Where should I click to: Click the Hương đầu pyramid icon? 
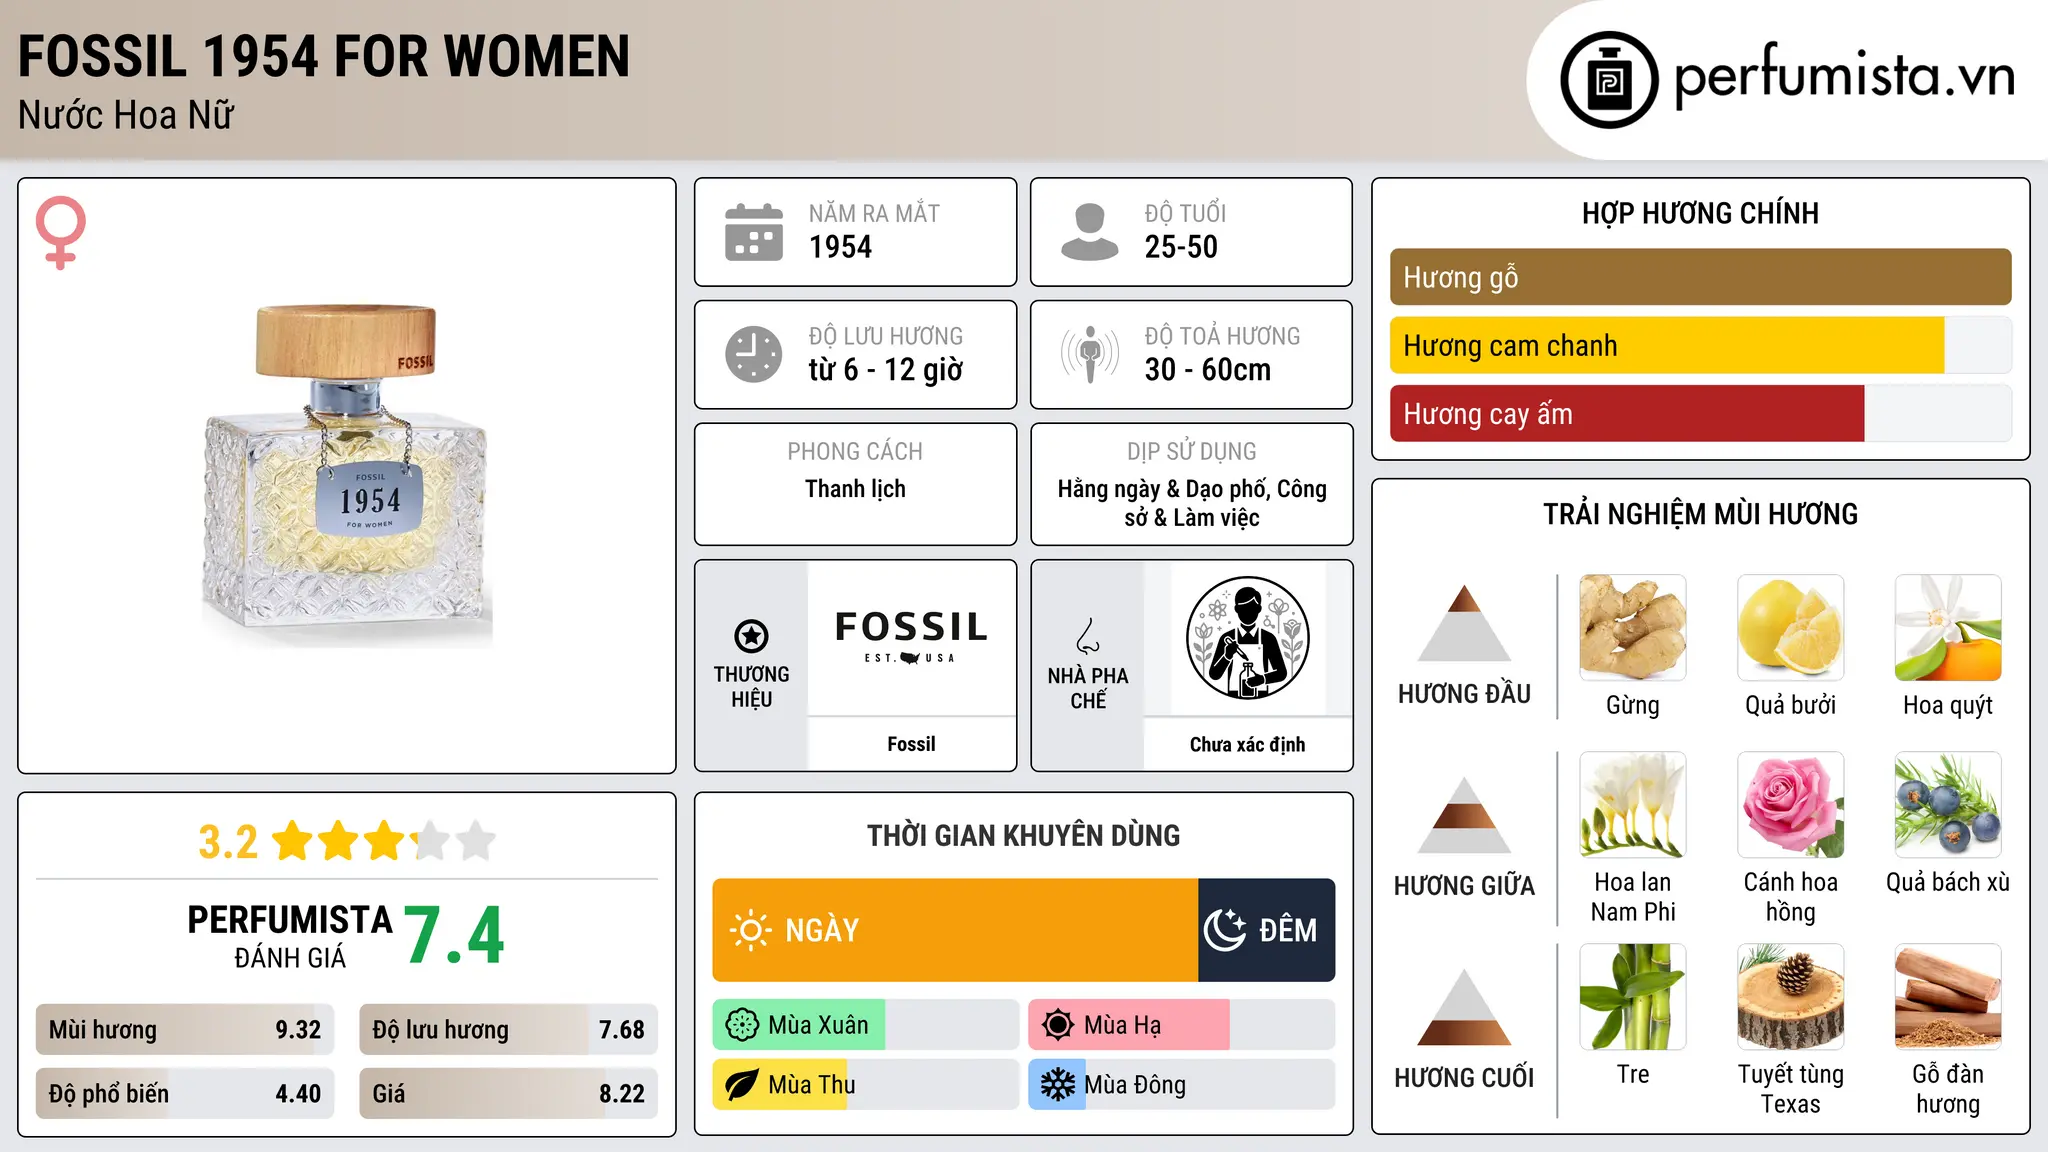(1464, 623)
